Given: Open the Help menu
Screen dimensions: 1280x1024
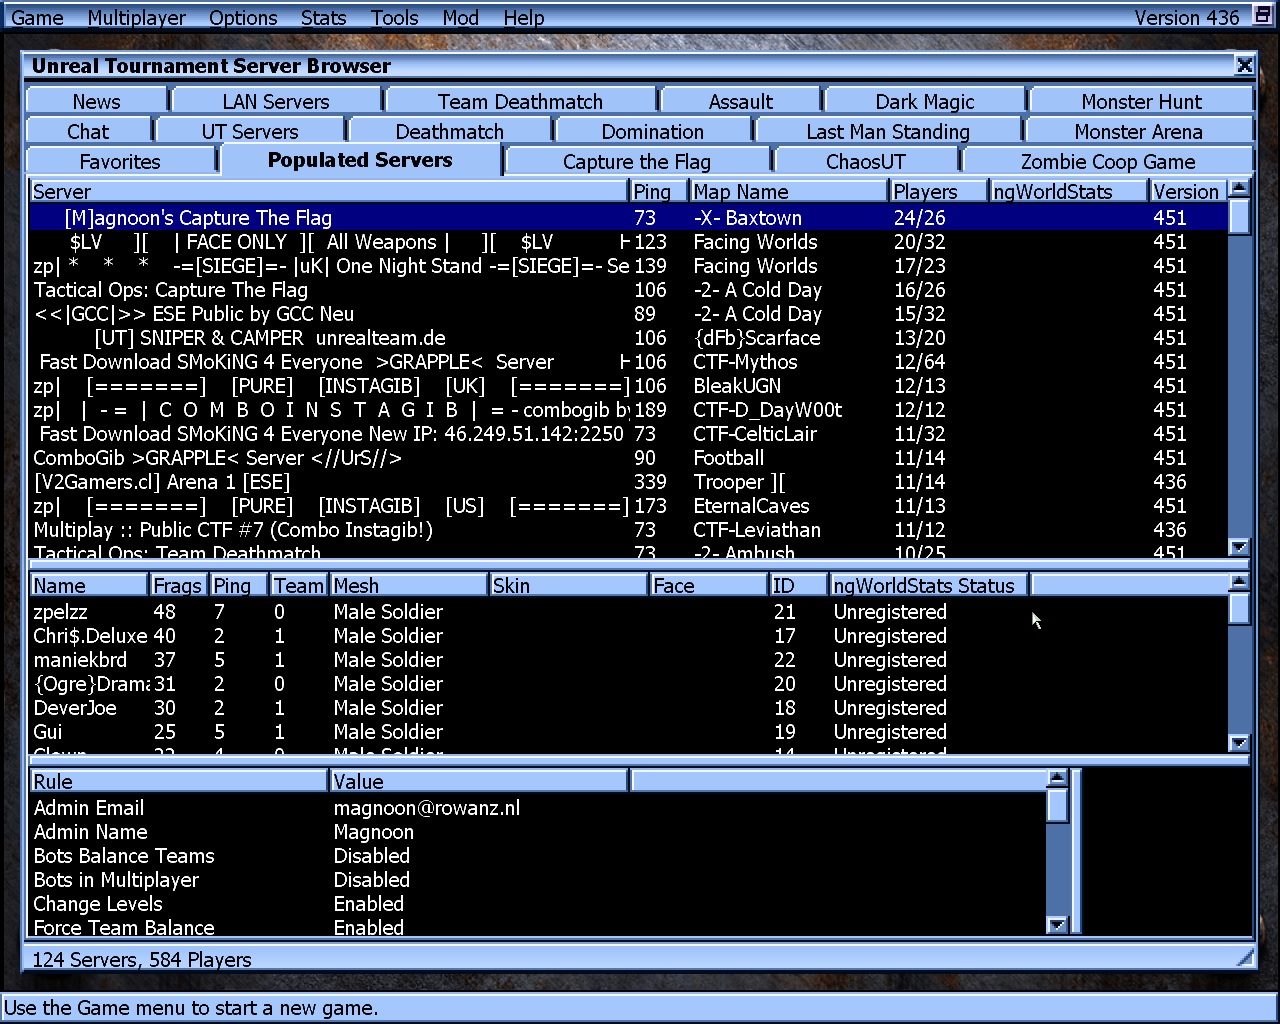Looking at the screenshot, I should (523, 17).
